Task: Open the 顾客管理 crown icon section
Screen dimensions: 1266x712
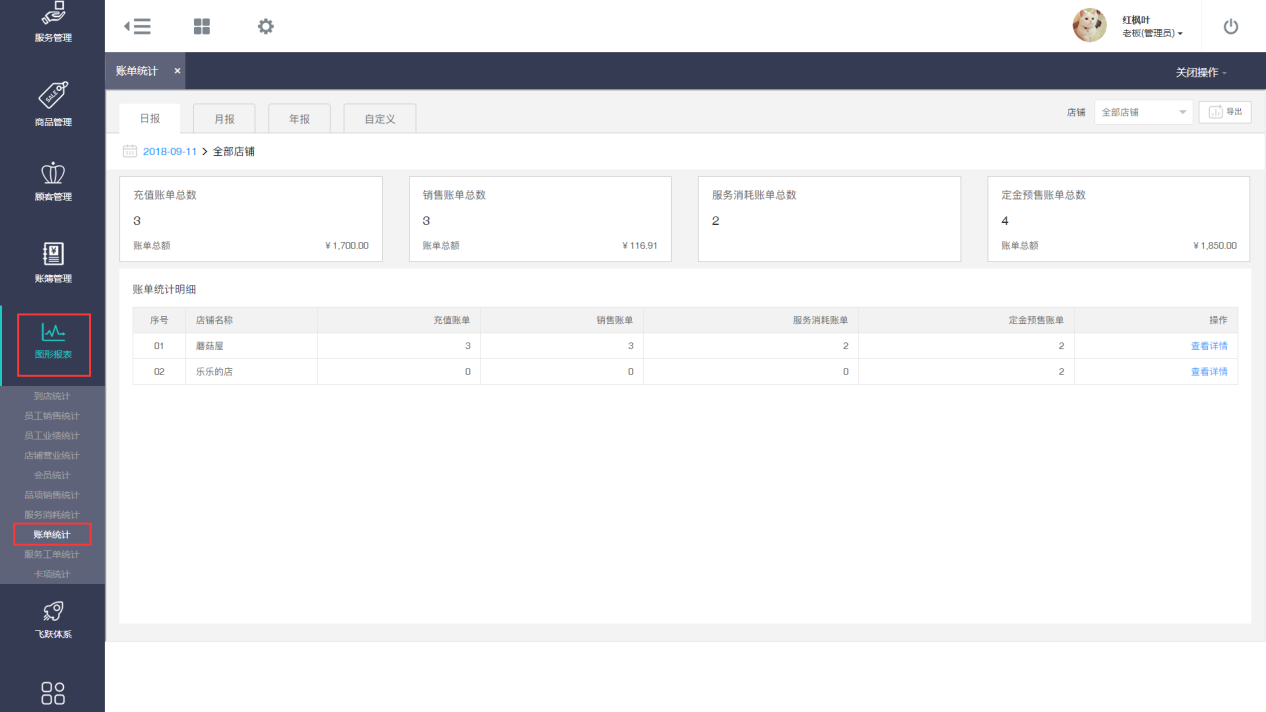Action: 52,181
